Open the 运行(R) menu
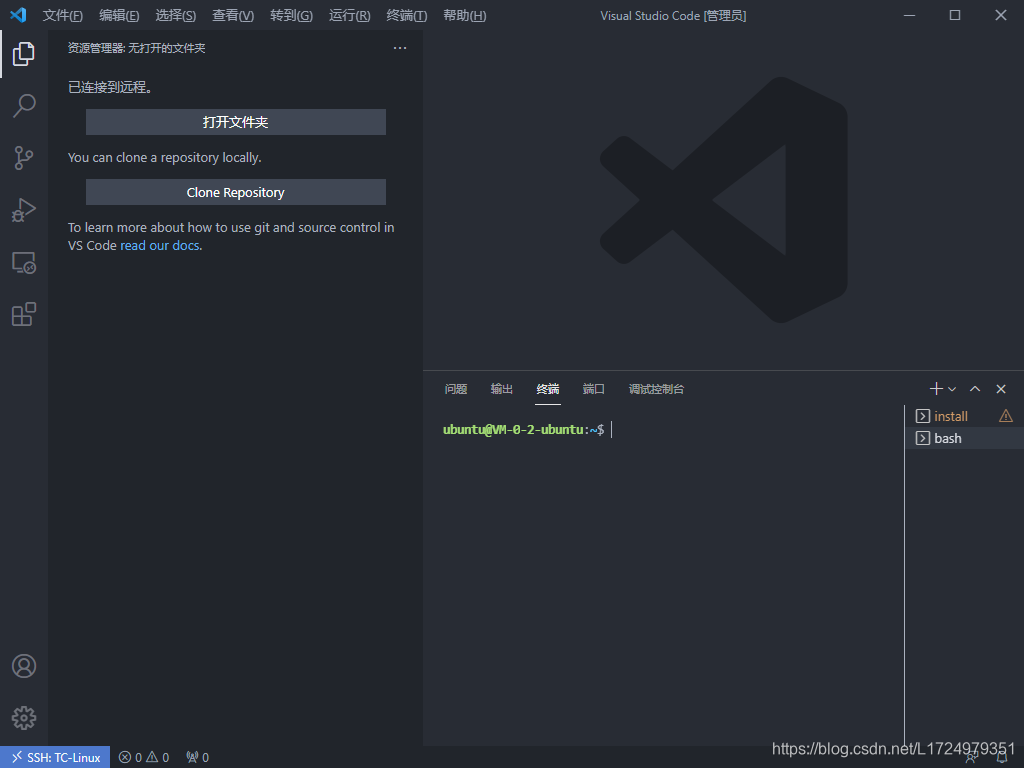Image resolution: width=1024 pixels, height=768 pixels. tap(349, 15)
